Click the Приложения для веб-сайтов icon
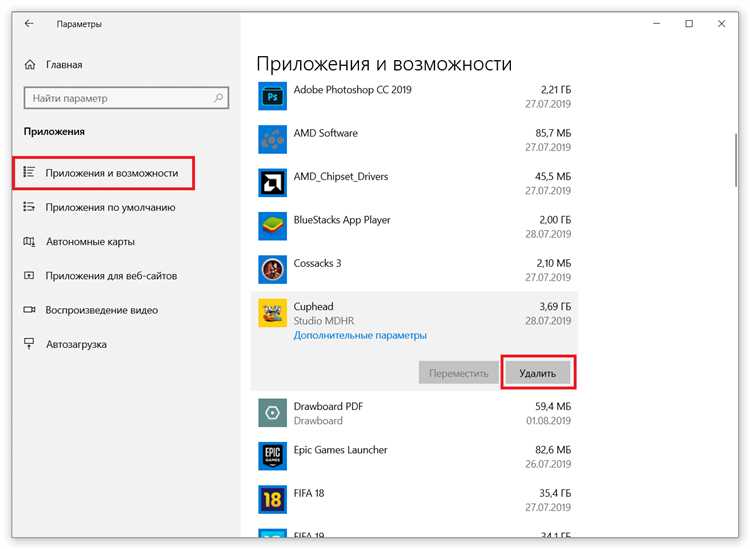The height and width of the screenshot is (549, 750). [29, 275]
